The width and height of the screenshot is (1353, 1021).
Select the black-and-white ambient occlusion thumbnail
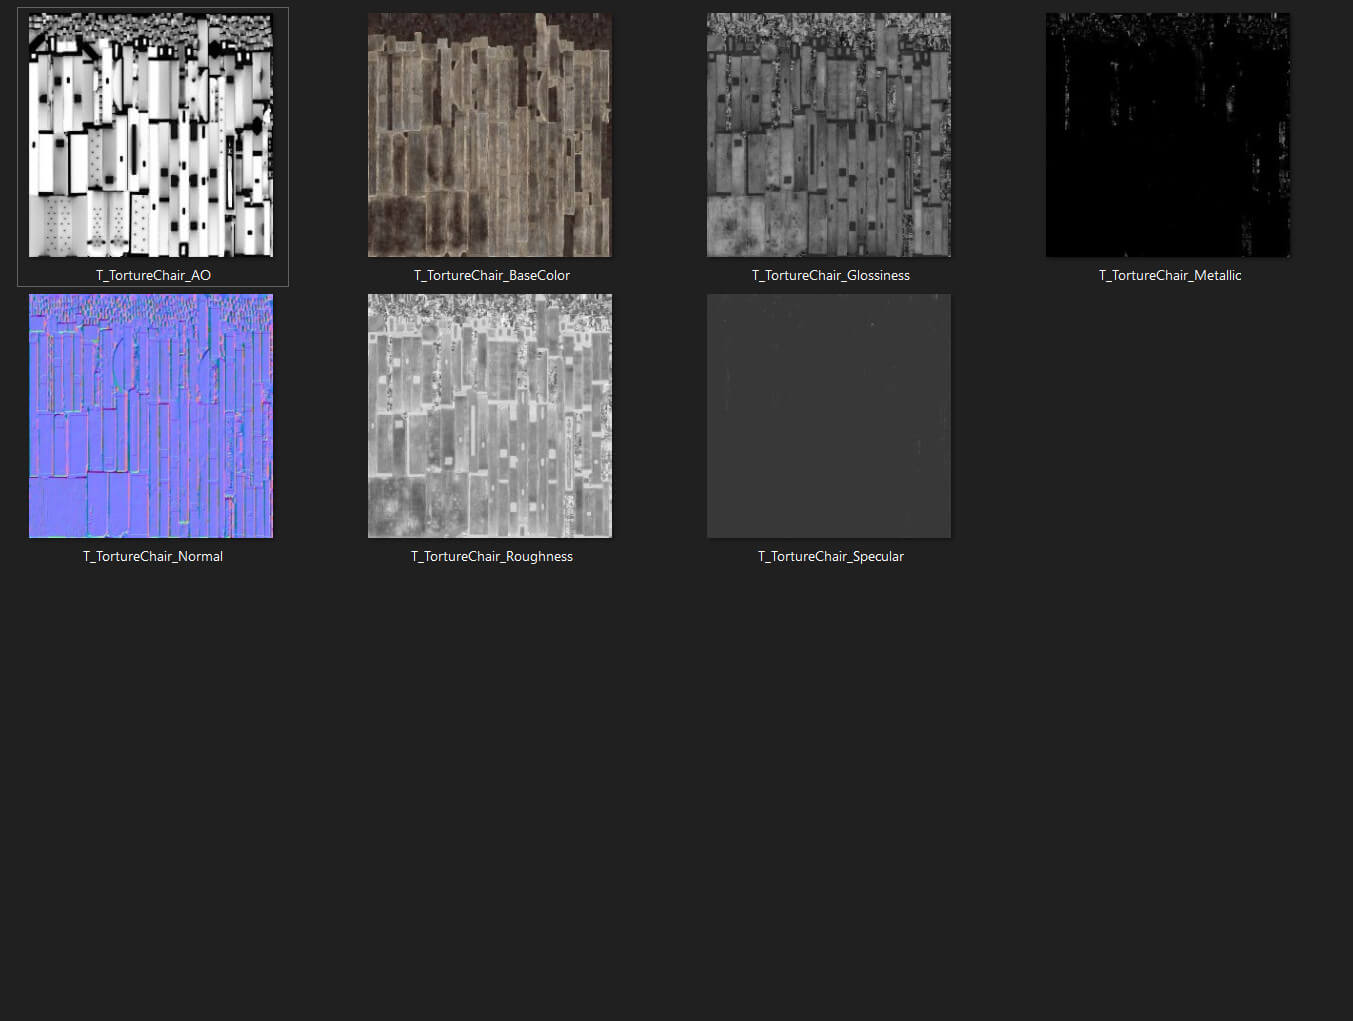click(x=151, y=135)
